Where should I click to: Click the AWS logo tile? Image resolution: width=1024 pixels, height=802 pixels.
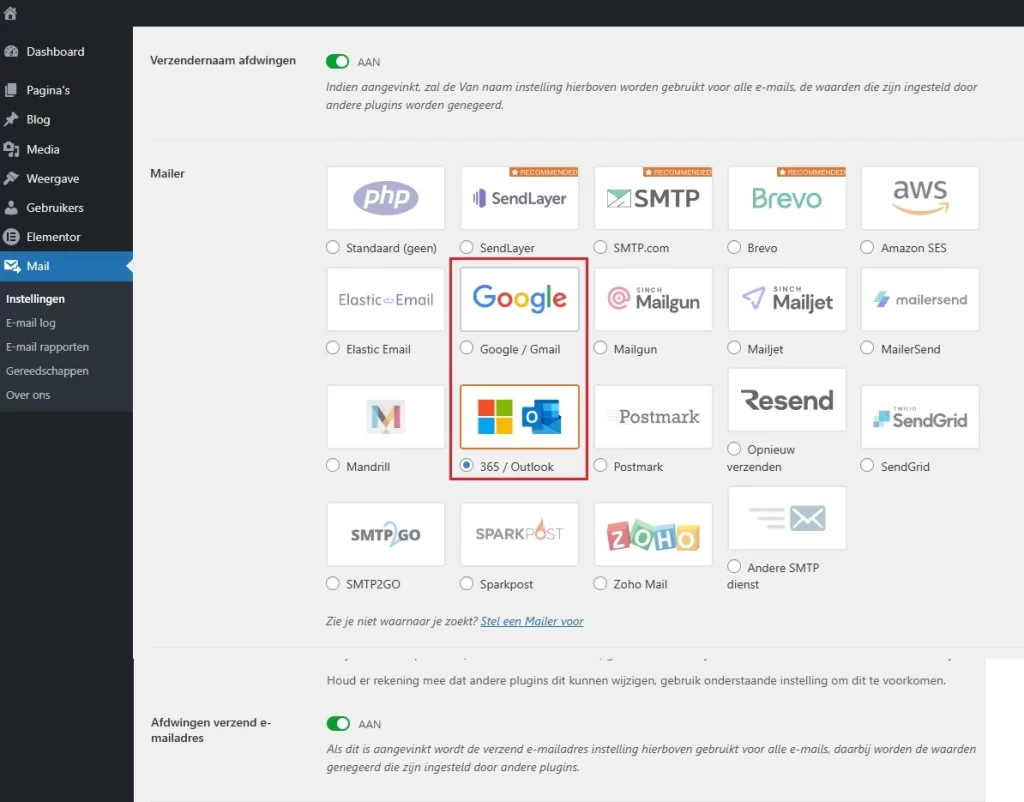920,198
